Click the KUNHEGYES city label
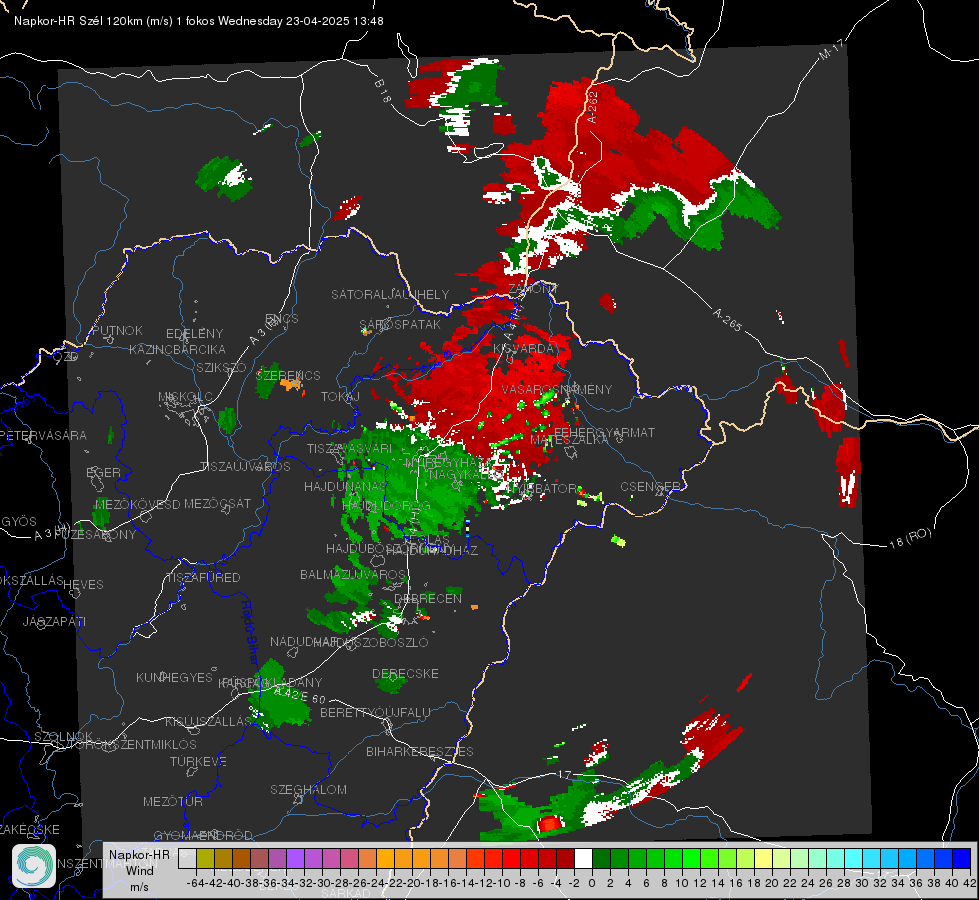Screen dimensions: 979x900 tap(174, 677)
